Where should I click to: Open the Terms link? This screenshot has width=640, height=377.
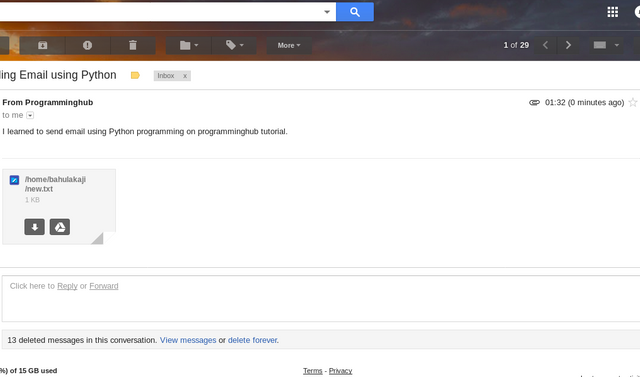tap(313, 371)
